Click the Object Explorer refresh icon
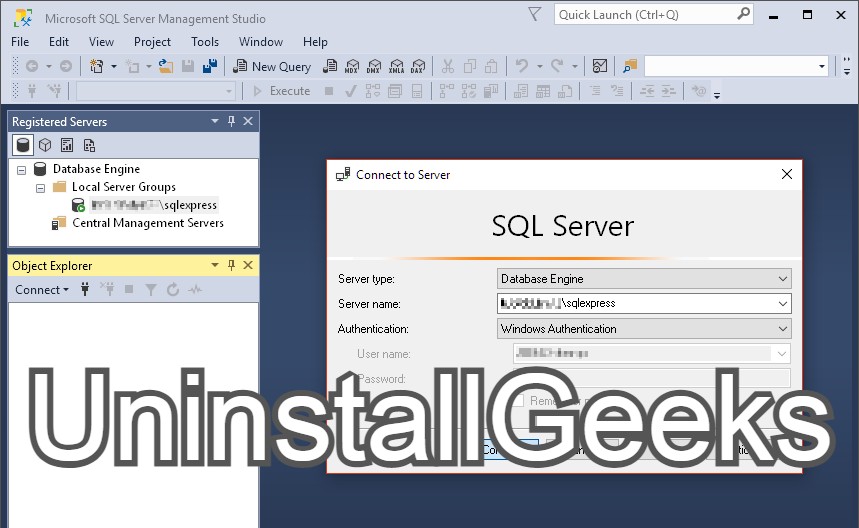859x528 pixels. (173, 289)
